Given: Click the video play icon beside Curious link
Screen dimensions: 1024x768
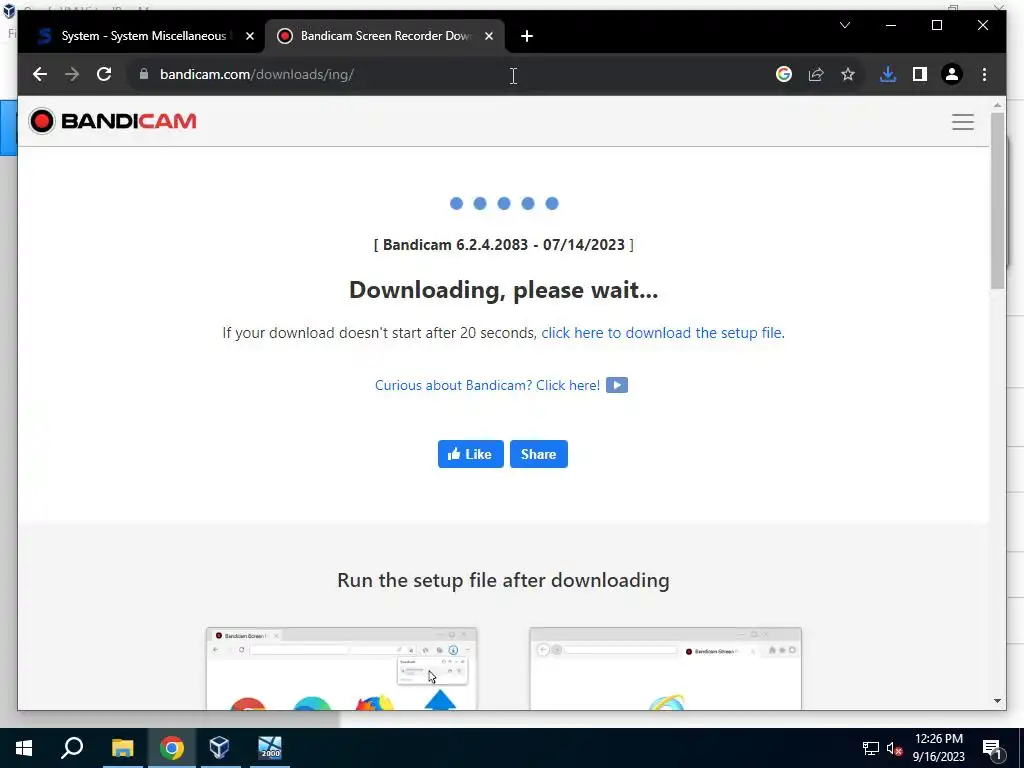Looking at the screenshot, I should pyautogui.click(x=616, y=385).
